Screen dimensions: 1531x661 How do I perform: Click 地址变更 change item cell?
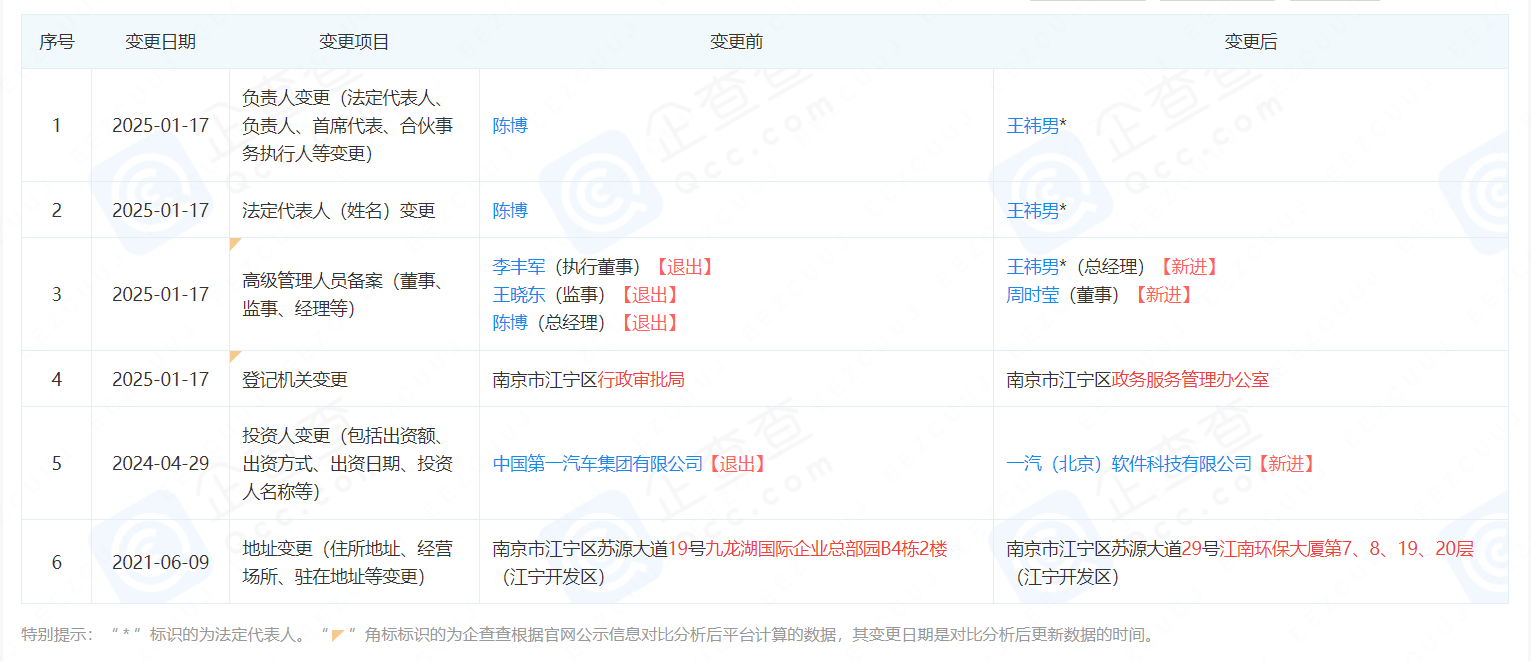[x=355, y=562]
